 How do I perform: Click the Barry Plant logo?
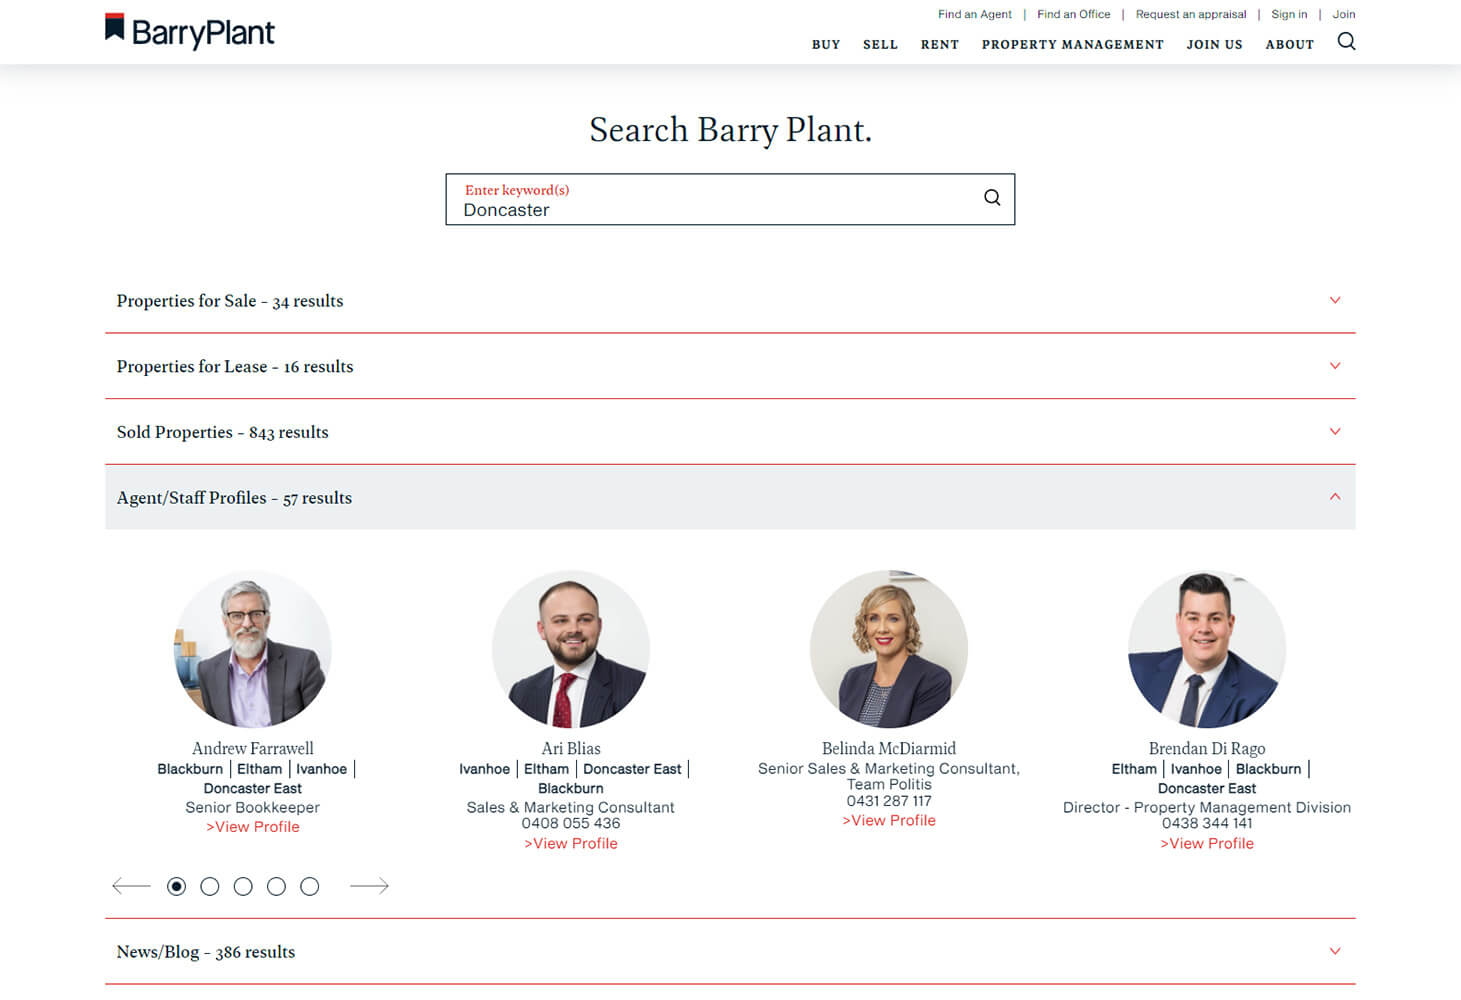coord(190,31)
